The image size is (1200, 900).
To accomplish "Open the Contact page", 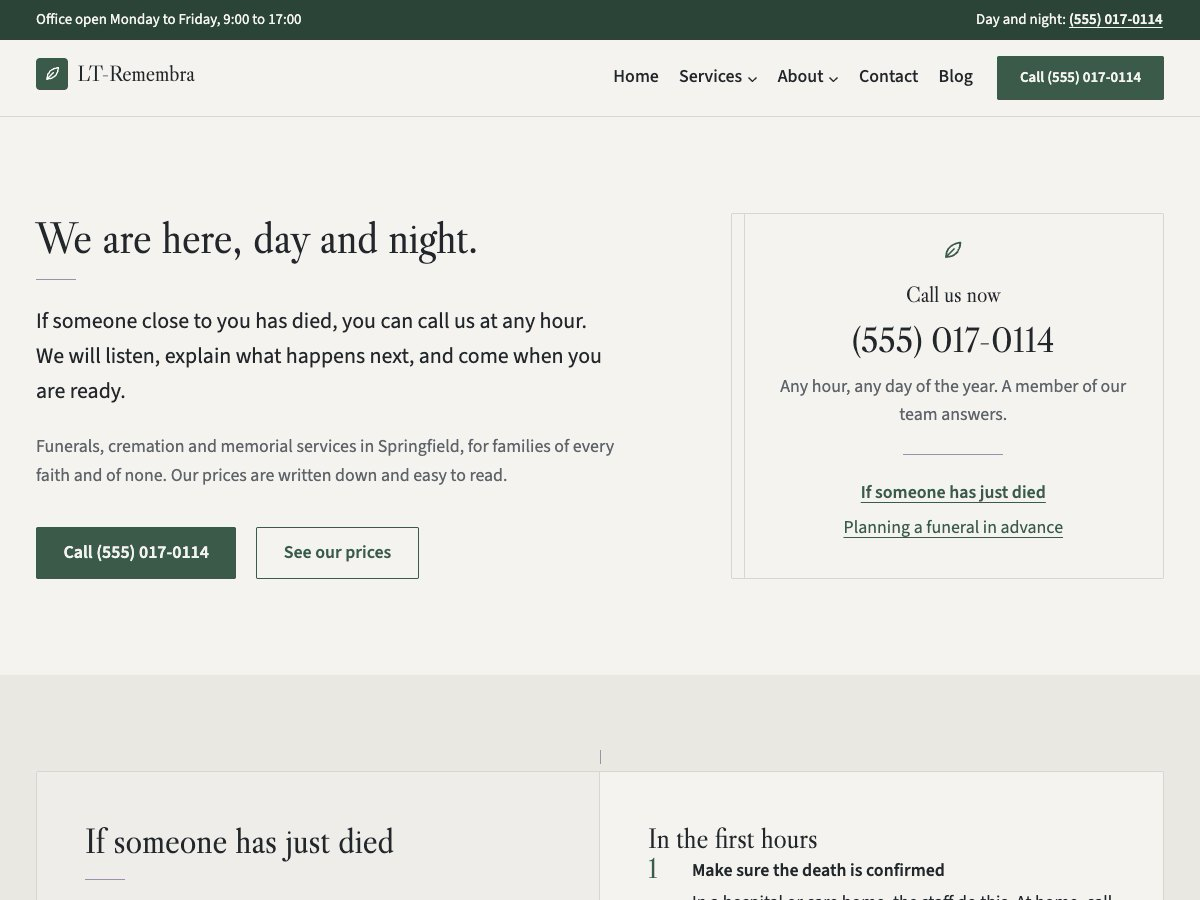I will click(x=888, y=77).
